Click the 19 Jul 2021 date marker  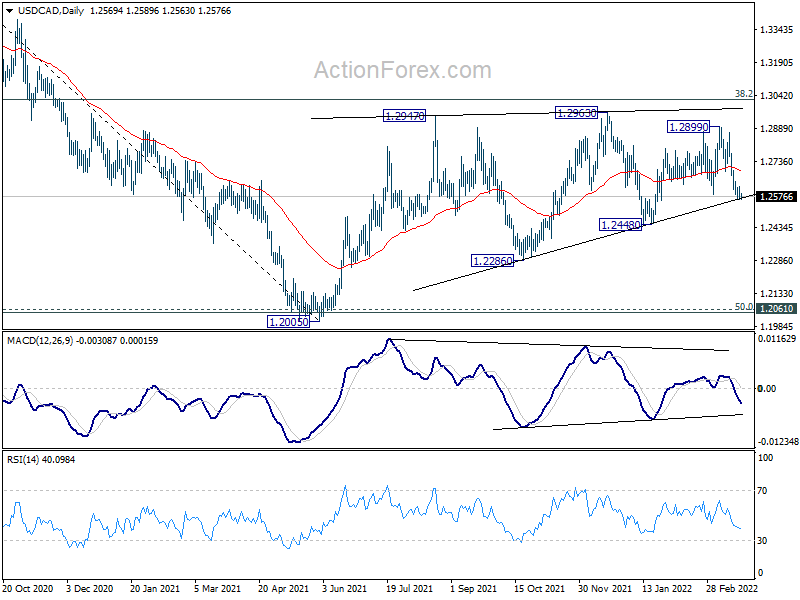(409, 589)
